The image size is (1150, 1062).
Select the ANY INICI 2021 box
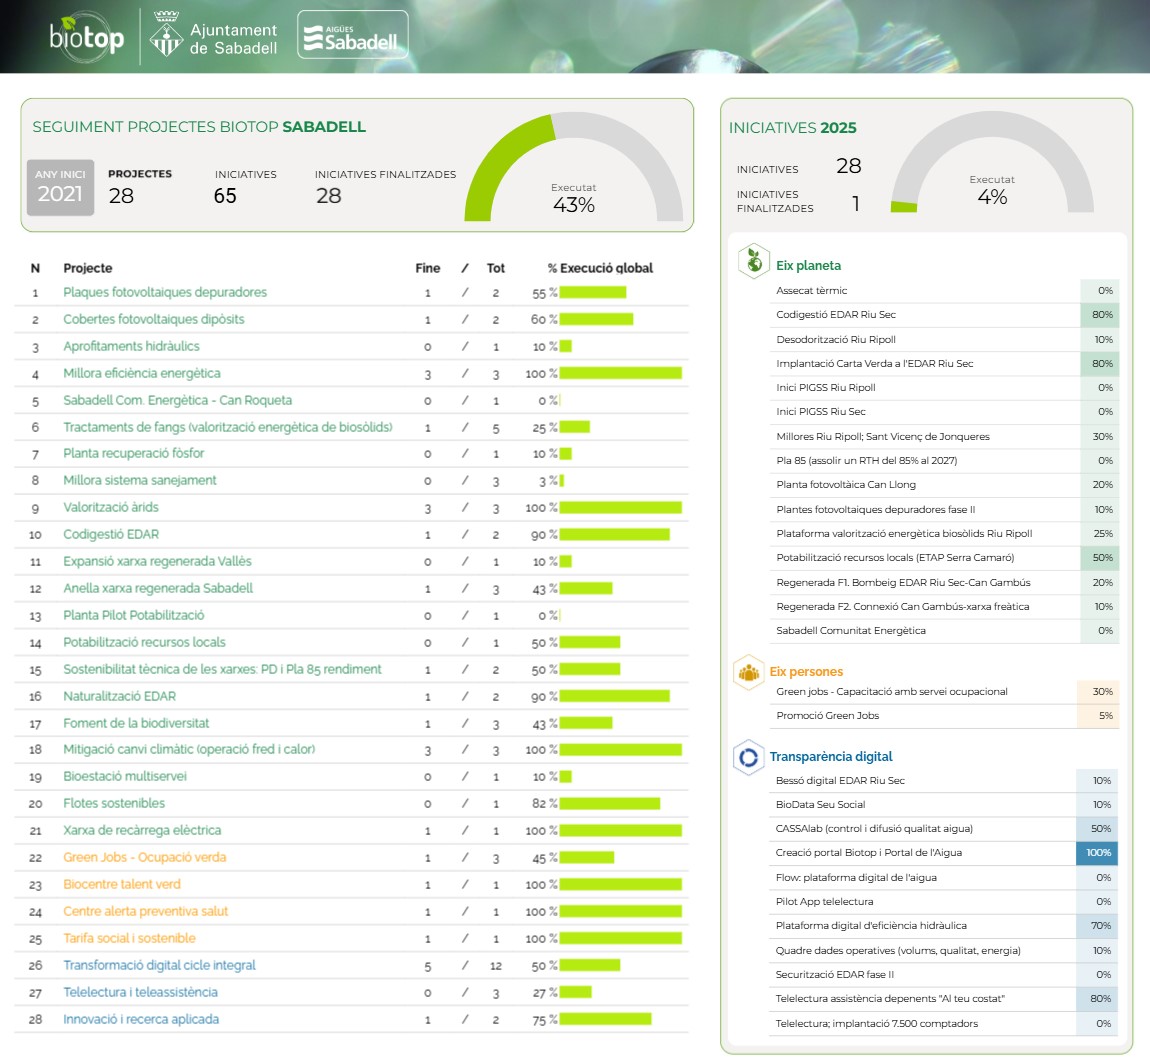tap(61, 188)
